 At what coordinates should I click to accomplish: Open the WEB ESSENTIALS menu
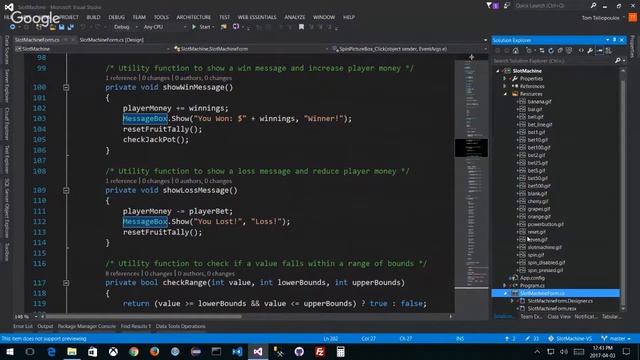pyautogui.click(x=257, y=17)
